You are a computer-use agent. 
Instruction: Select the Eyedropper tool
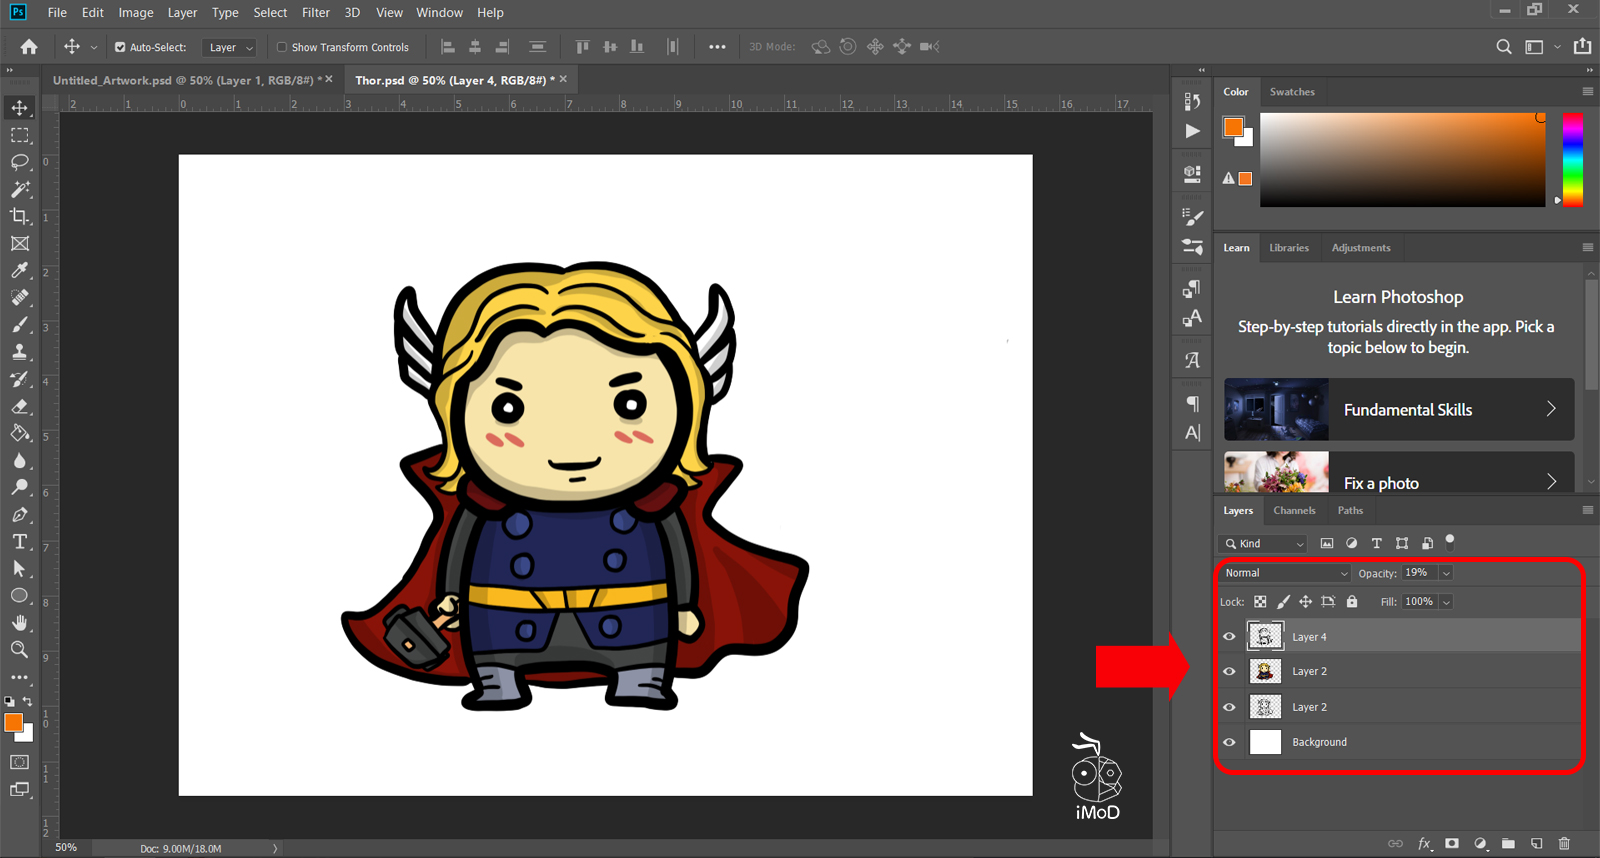pyautogui.click(x=19, y=270)
